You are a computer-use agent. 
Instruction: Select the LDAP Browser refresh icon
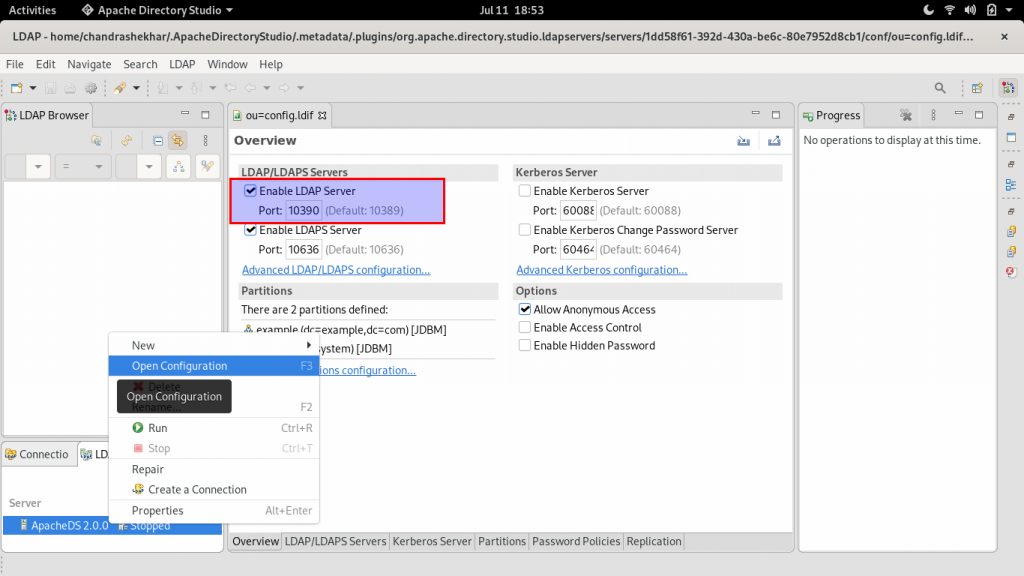pyautogui.click(x=126, y=141)
